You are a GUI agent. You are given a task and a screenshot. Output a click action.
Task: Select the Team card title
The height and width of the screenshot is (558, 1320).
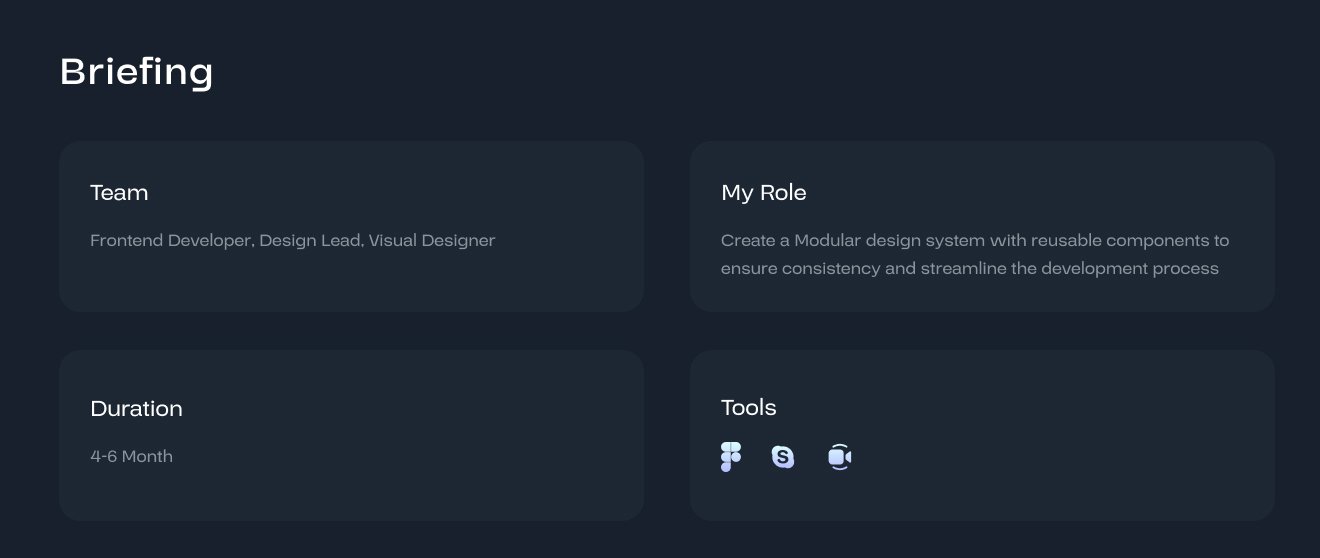point(119,193)
